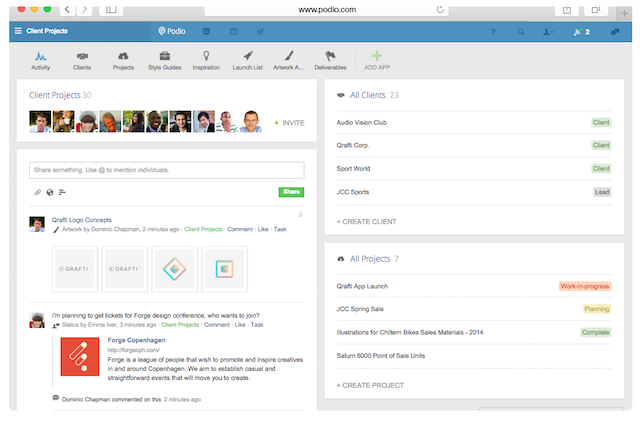Viewport: 640px width, 421px height.
Task: Click the question list icon below status box
Action: (62, 192)
